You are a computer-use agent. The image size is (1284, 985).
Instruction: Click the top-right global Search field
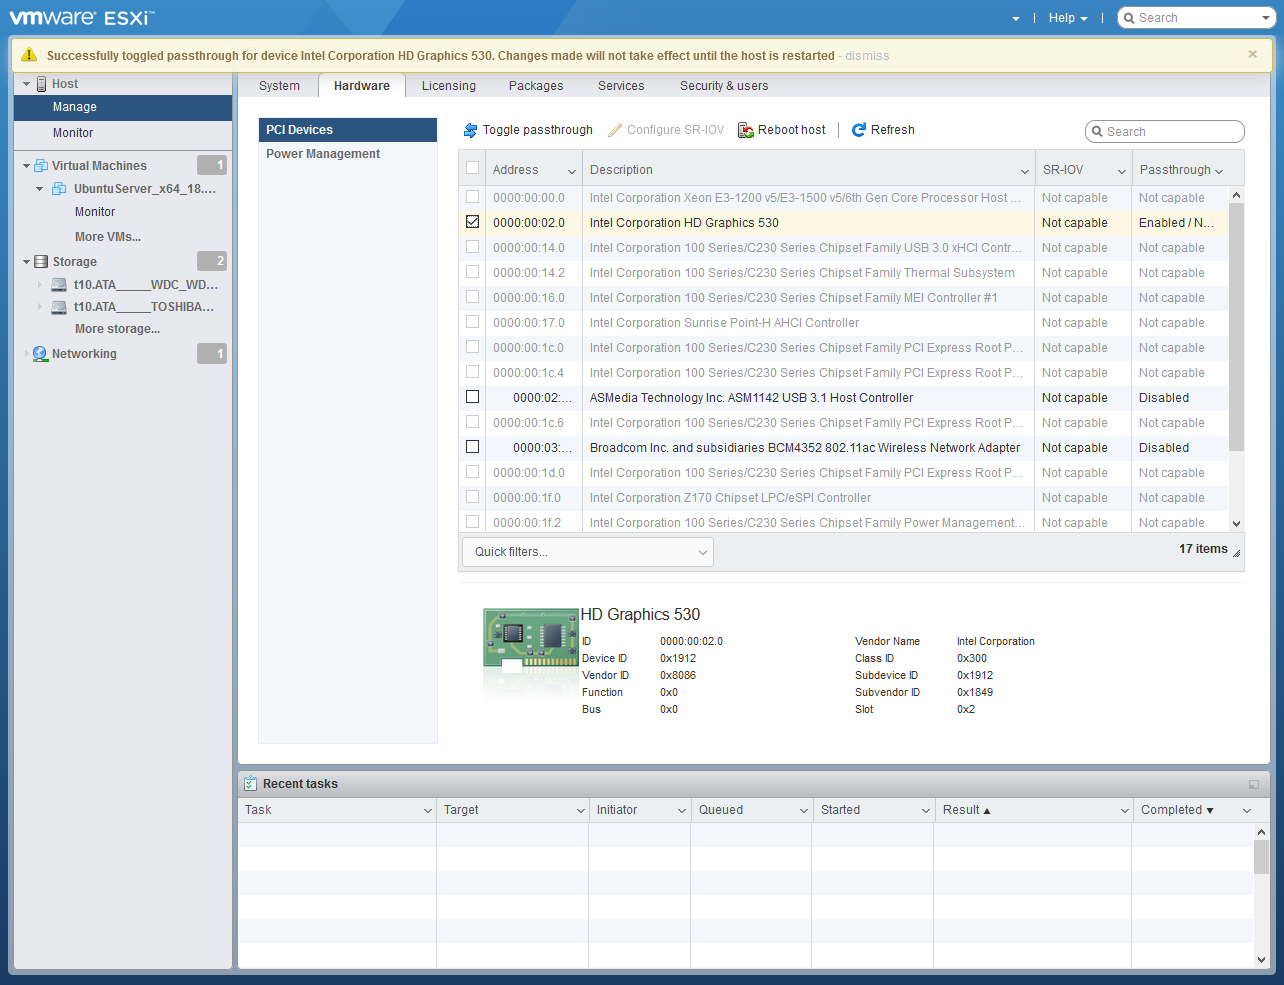(1196, 18)
